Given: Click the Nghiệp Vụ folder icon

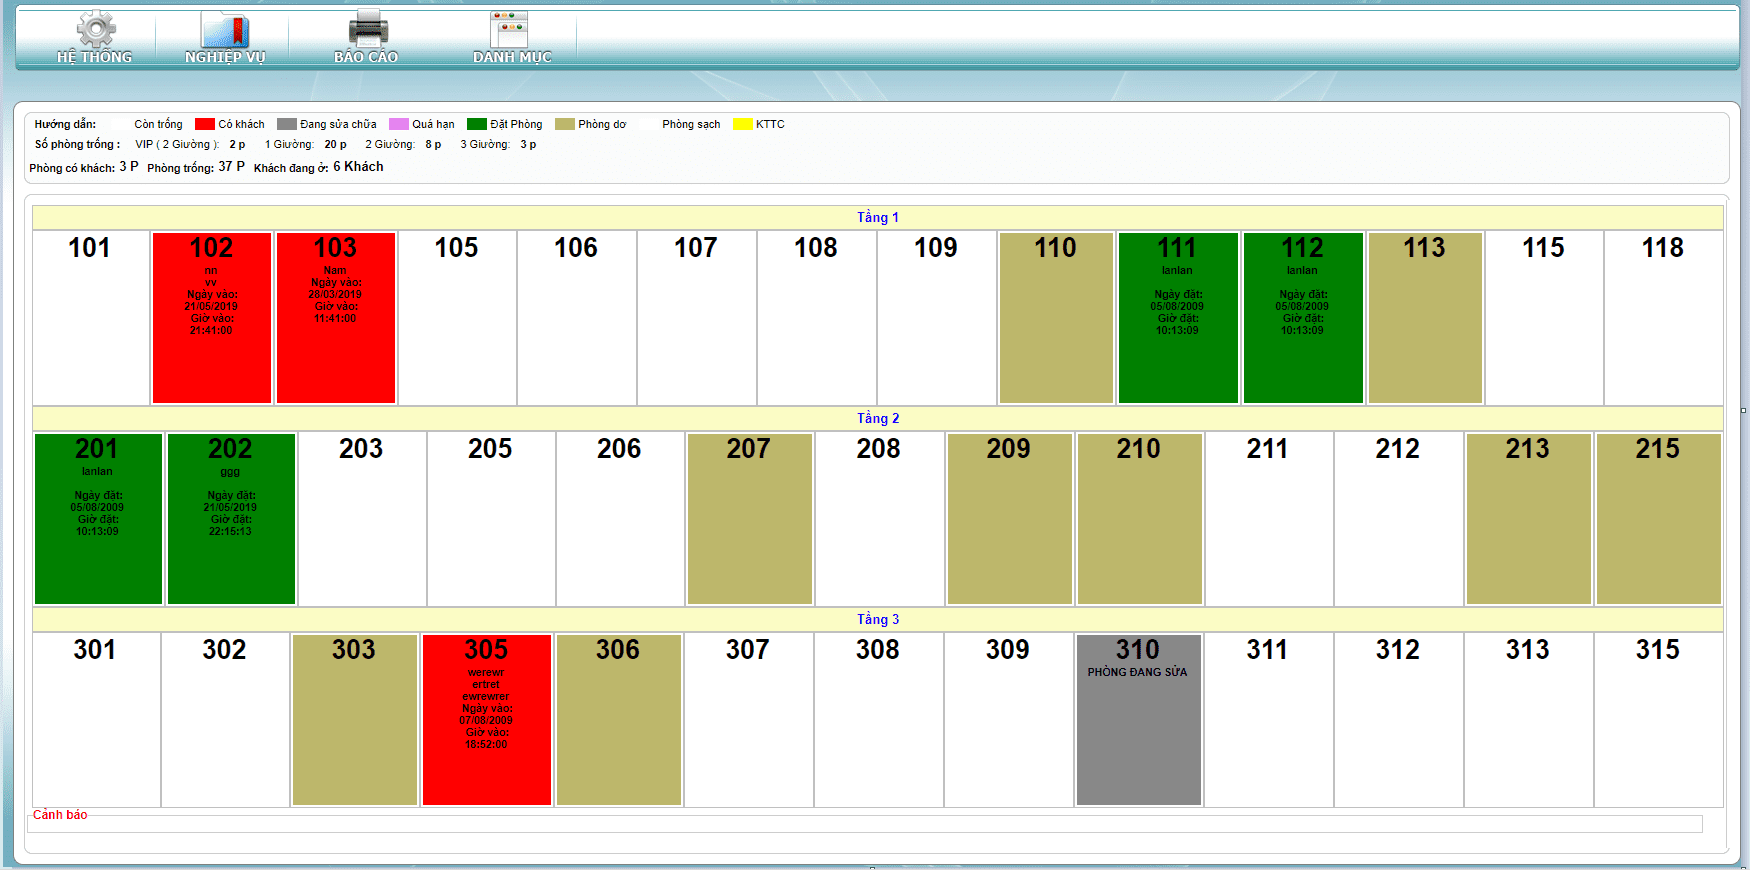Looking at the screenshot, I should click(x=225, y=30).
